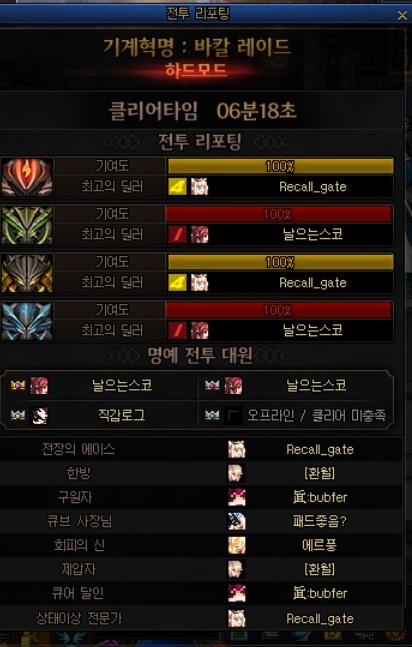Click the bubfer portrait beside 구원자

[x=237, y=497]
